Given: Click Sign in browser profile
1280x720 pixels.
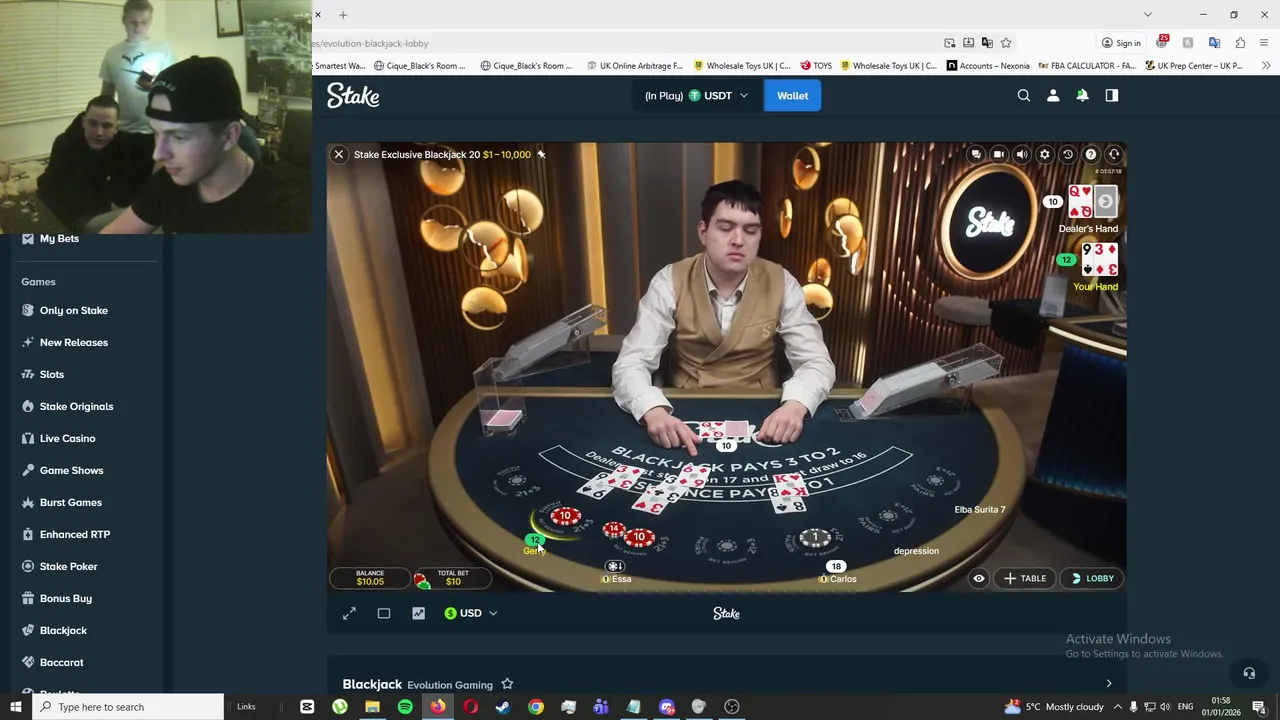Looking at the screenshot, I should coord(1121,43).
